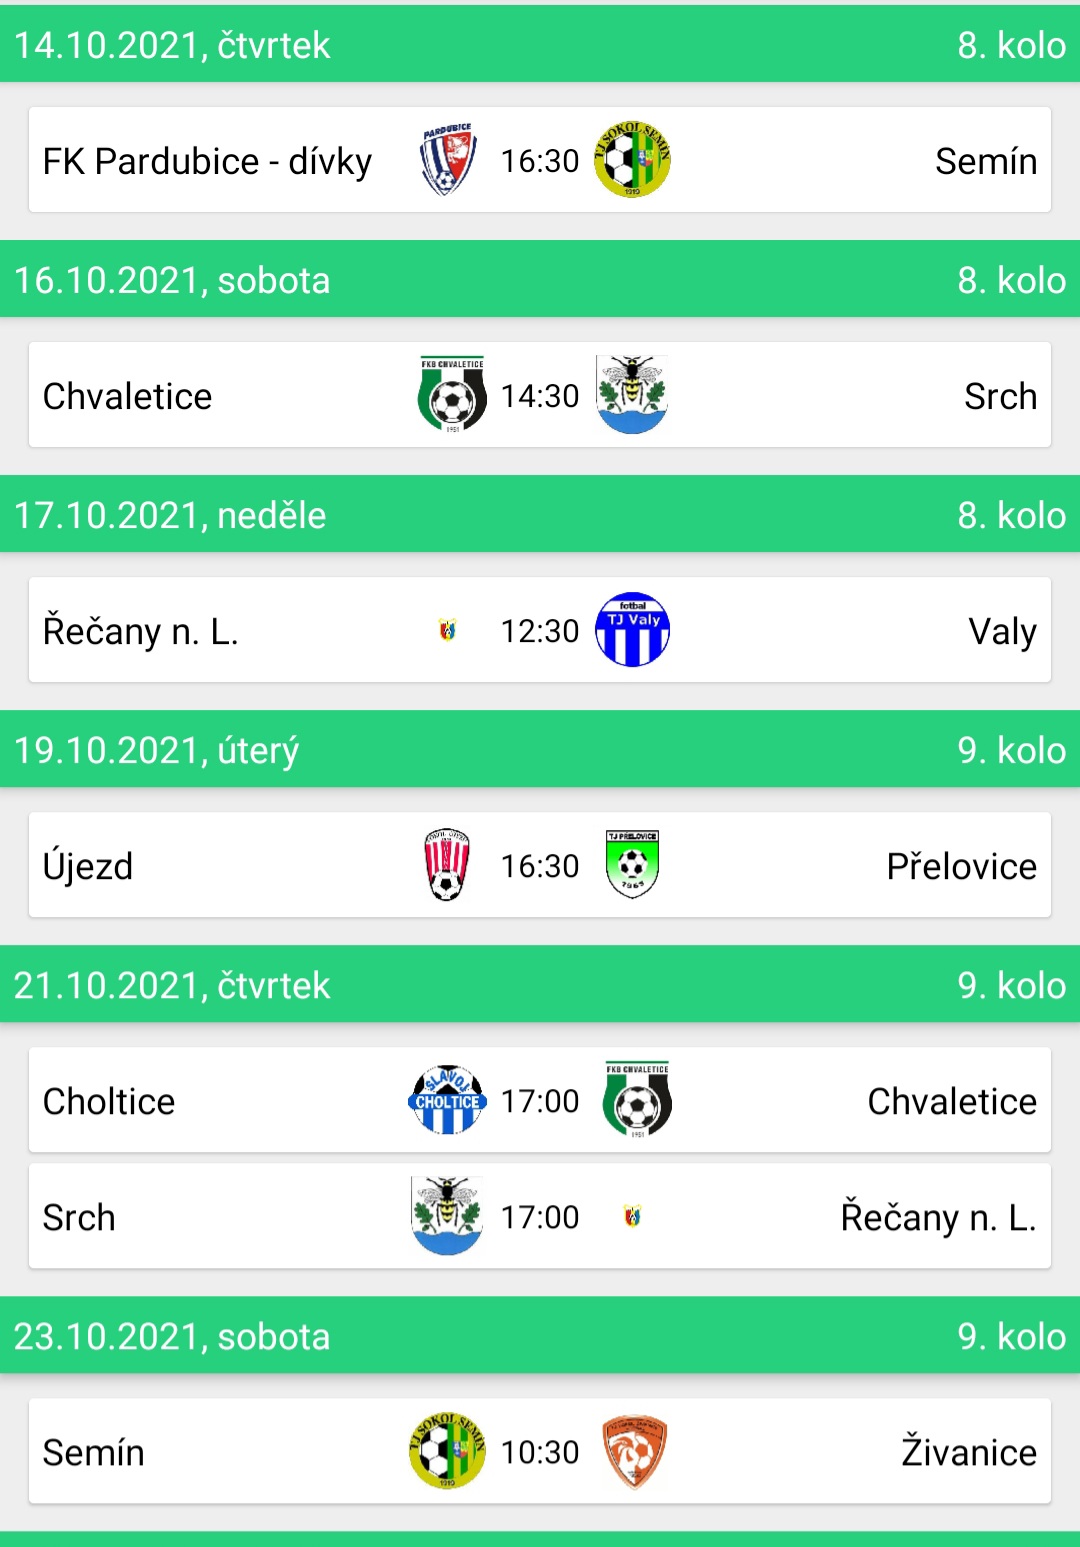Click the FK Pardubice club crest
Screen dimensions: 1080x1547
(447, 160)
